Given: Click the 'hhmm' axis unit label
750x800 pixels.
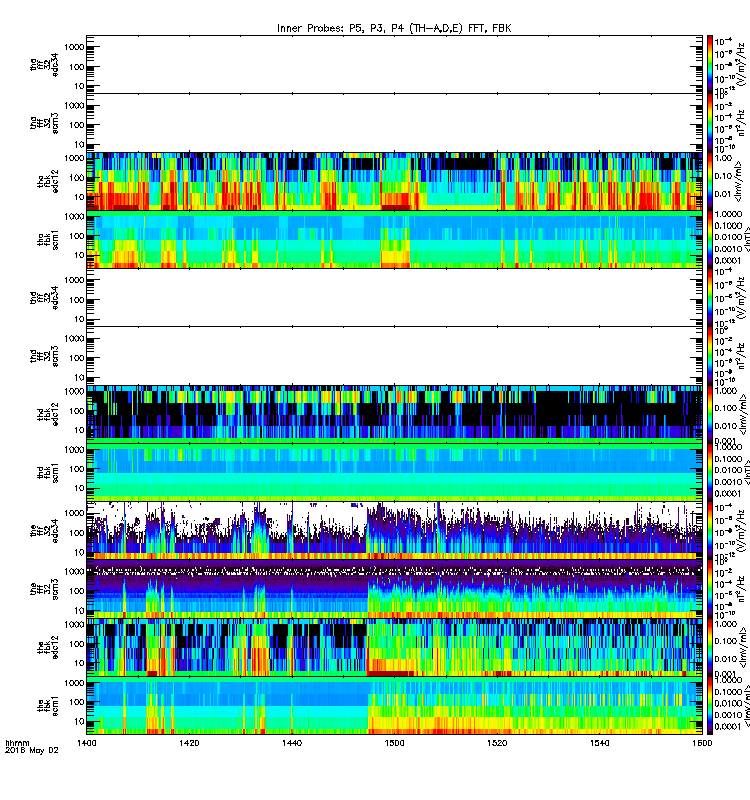Looking at the screenshot, I should pos(17,743).
